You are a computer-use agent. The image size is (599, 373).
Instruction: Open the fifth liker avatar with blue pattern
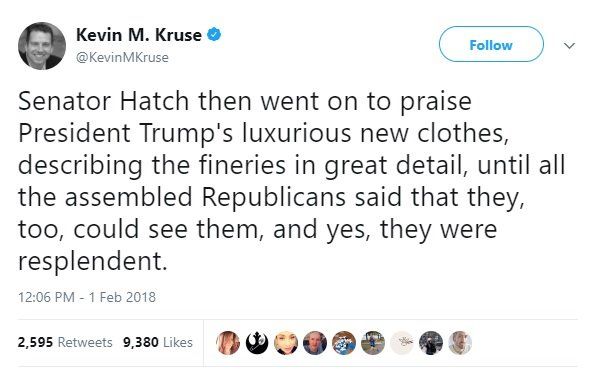pyautogui.click(x=344, y=343)
